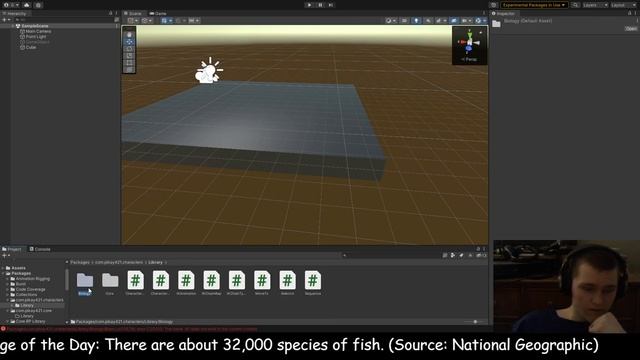Select Main Camera in Hierarchy
This screenshot has width=640, height=360.
(x=38, y=31)
